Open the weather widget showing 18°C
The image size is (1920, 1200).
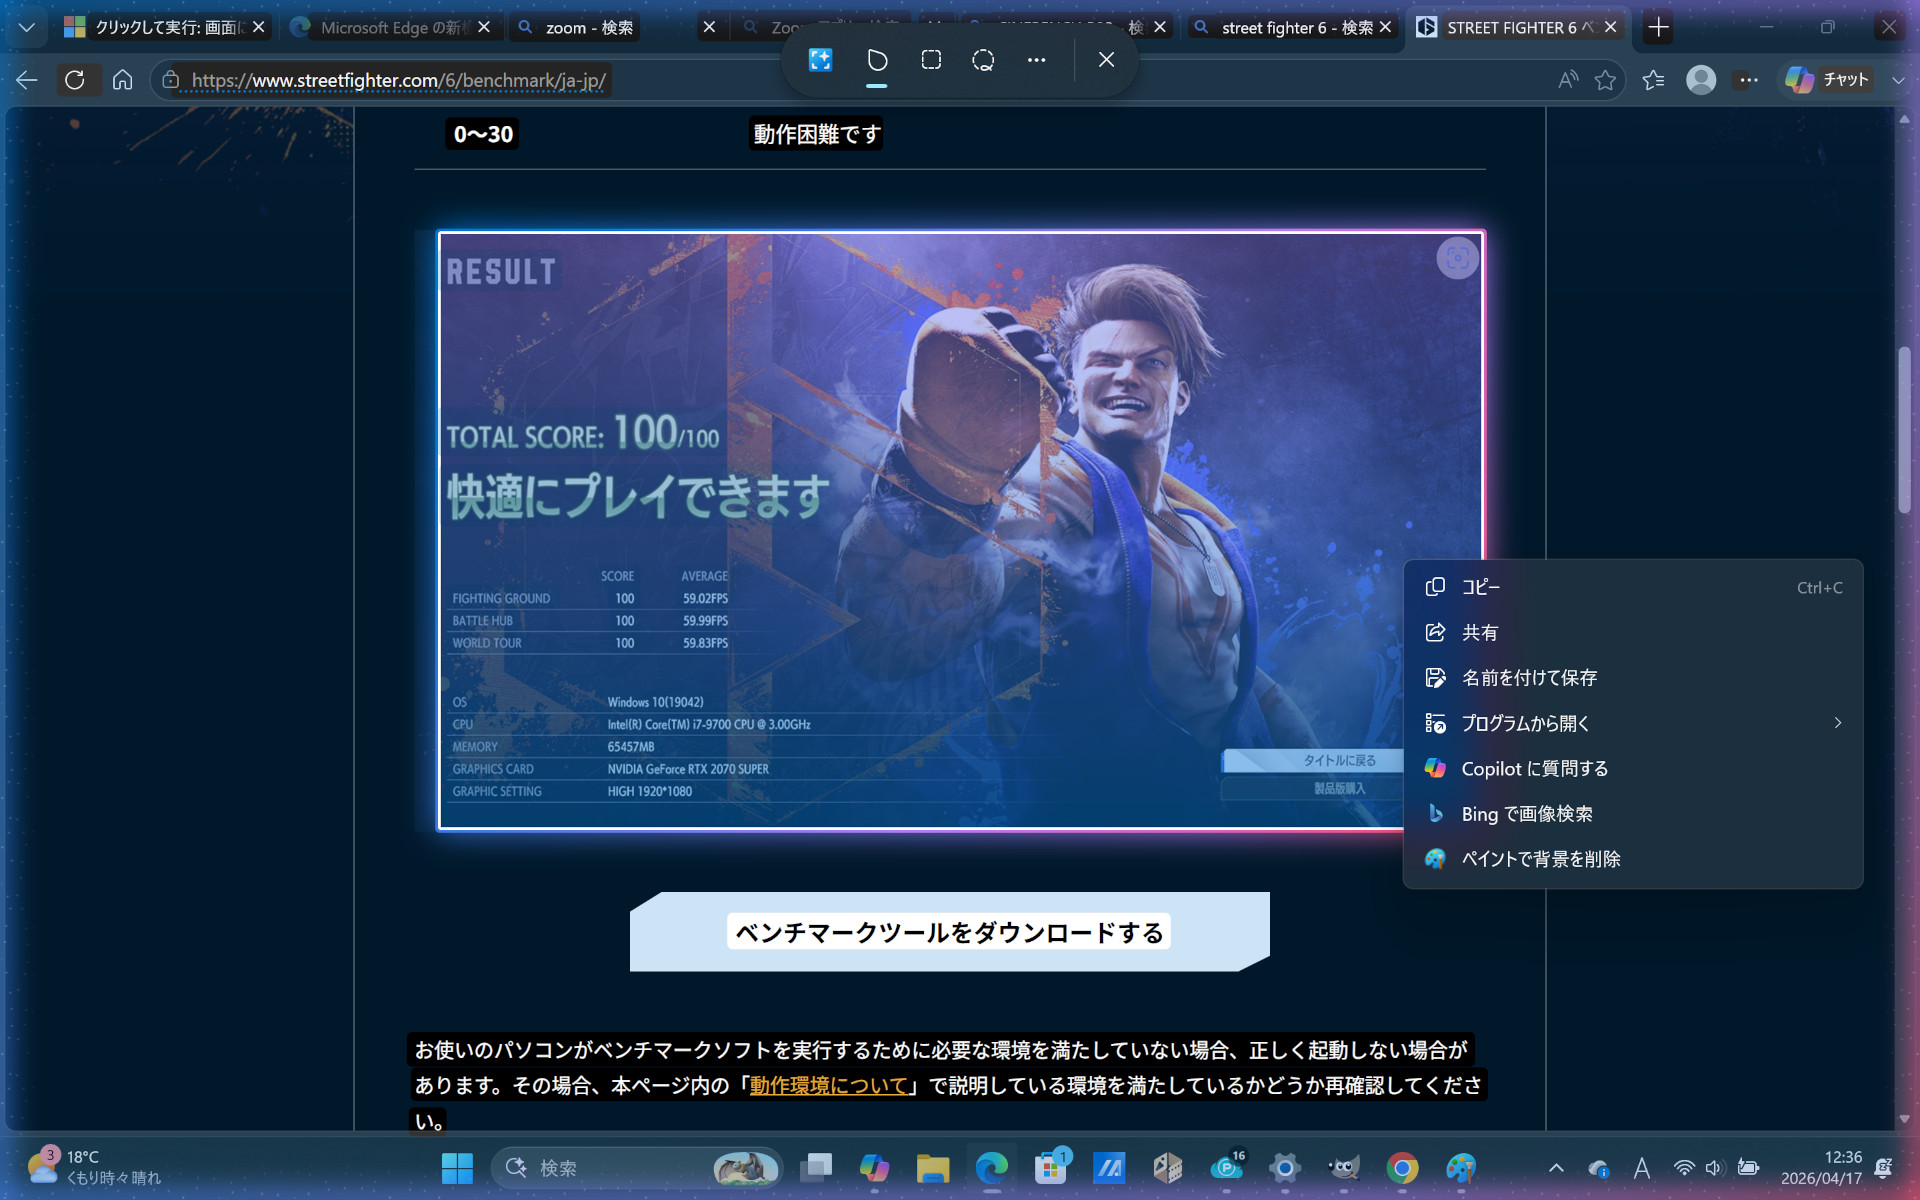click(95, 1167)
